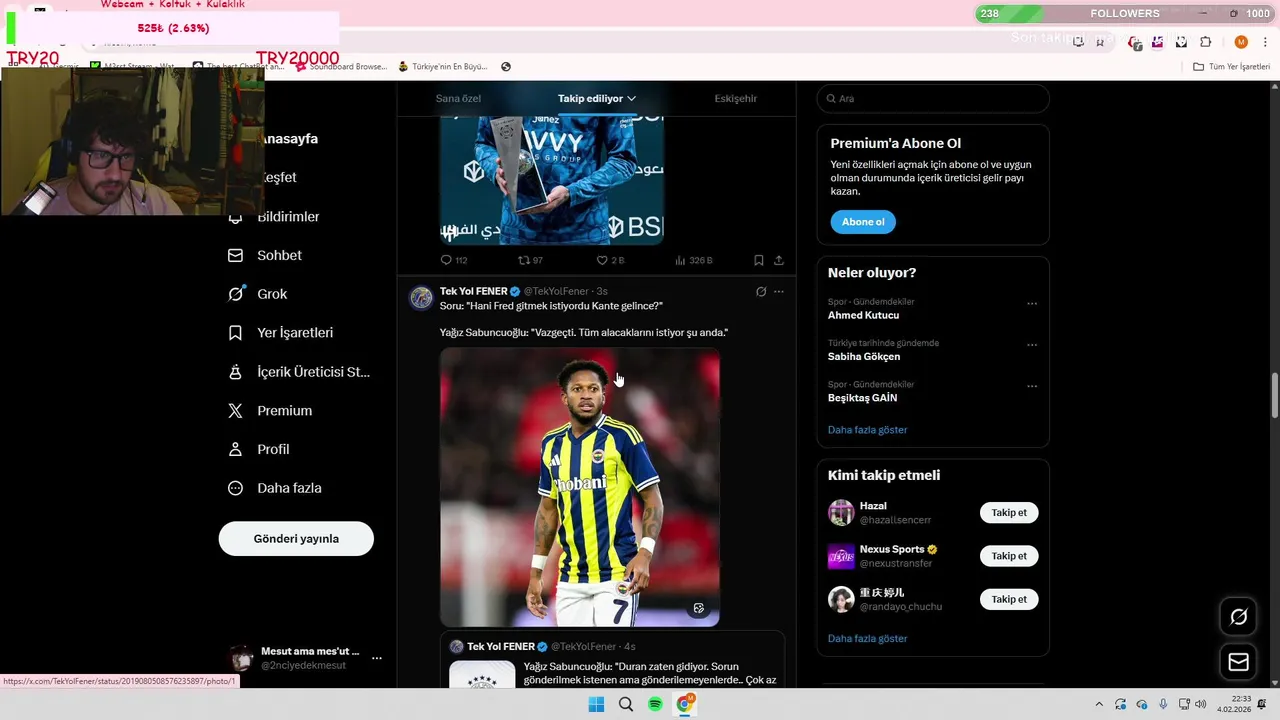Open the quoted Tek Yol FENER post
The width and height of the screenshot is (1280, 720).
coord(612,661)
